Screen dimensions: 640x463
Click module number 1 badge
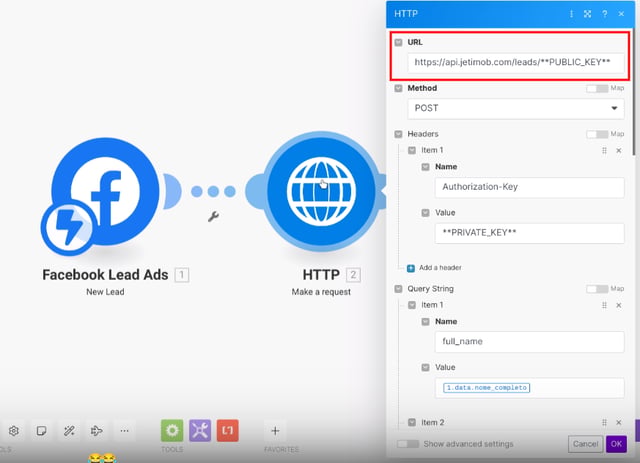[182, 275]
